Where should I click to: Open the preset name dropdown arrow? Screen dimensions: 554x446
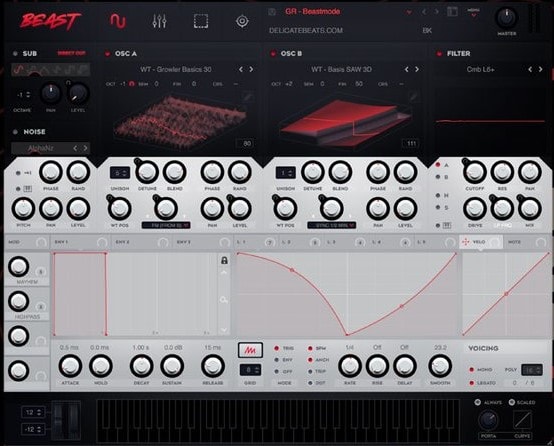409,12
